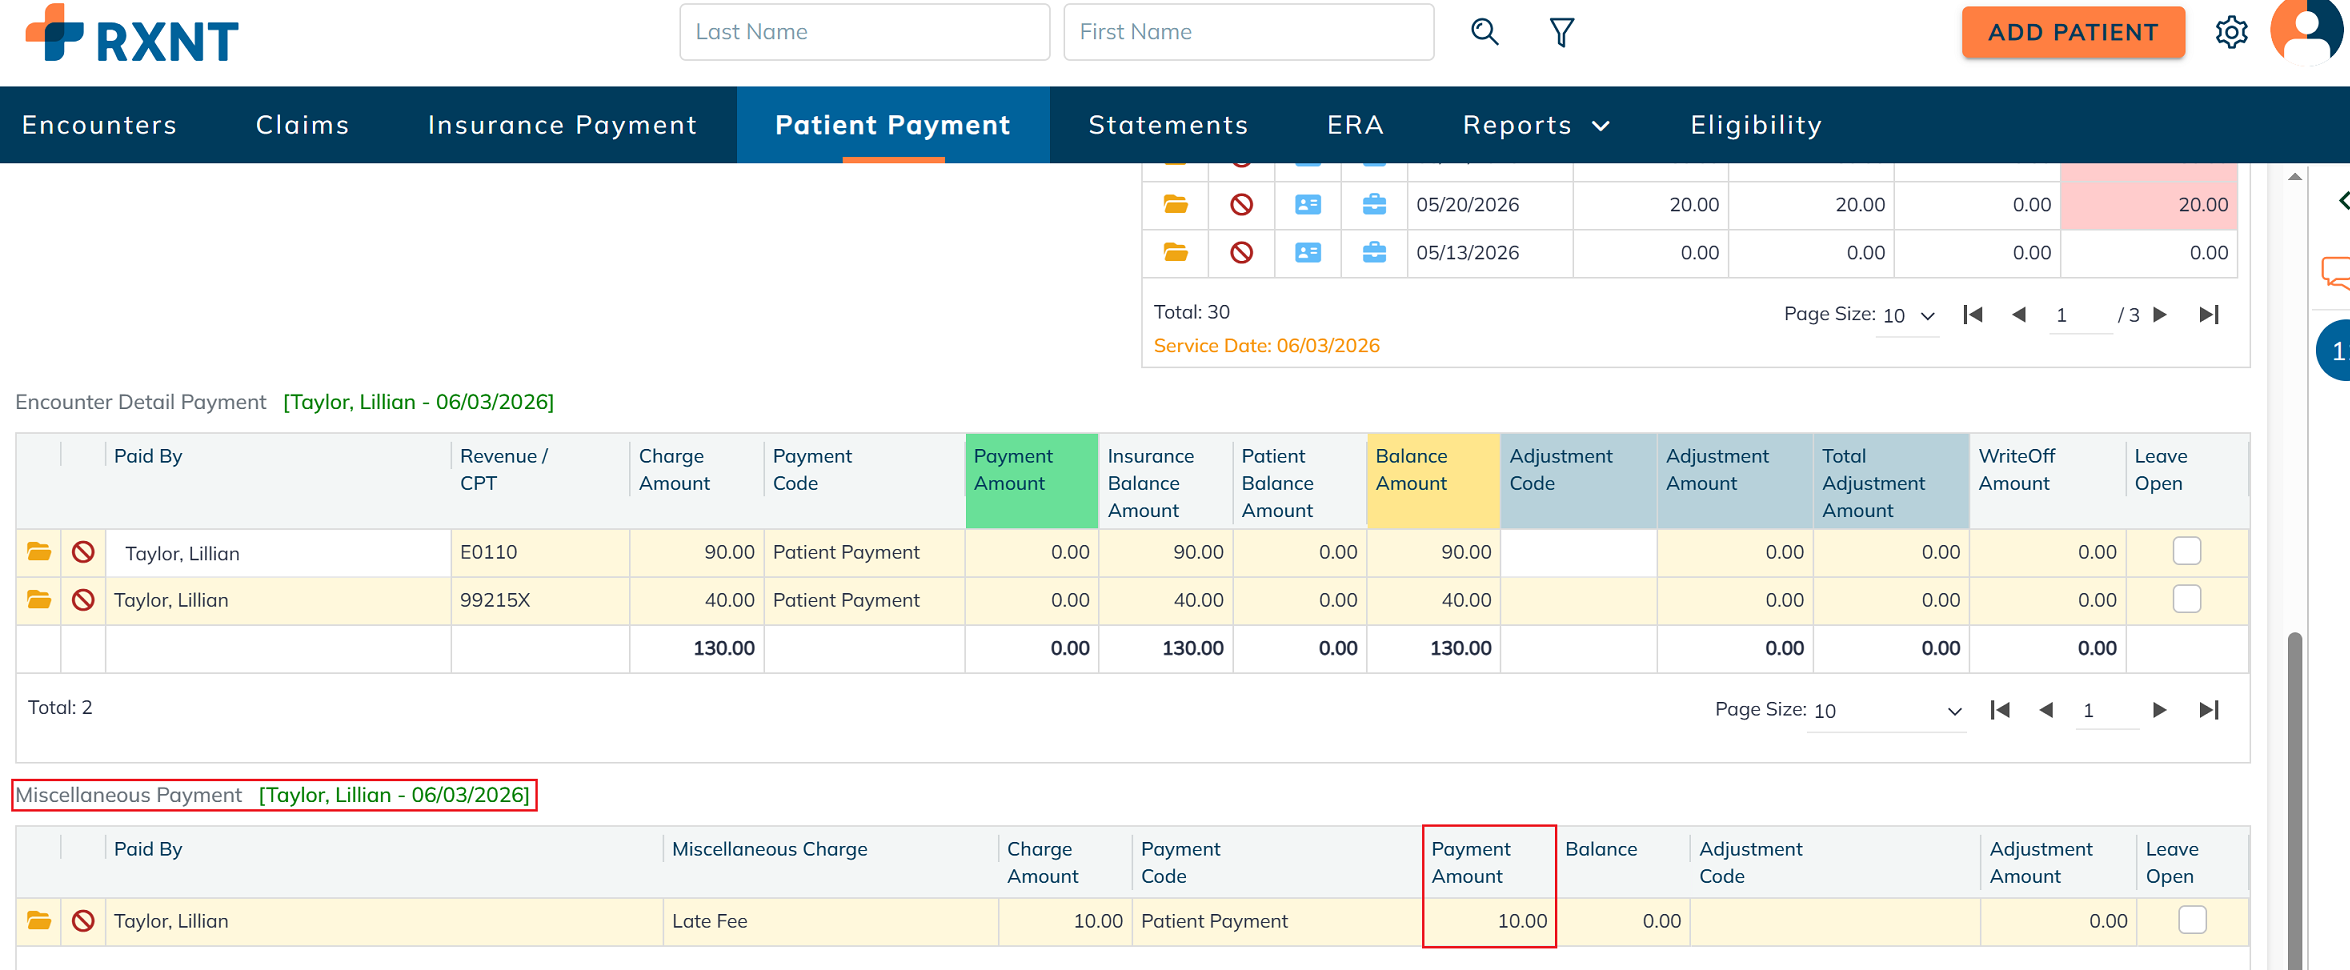
Task: Check Leave Open for E0110 charge
Action: 2187,551
